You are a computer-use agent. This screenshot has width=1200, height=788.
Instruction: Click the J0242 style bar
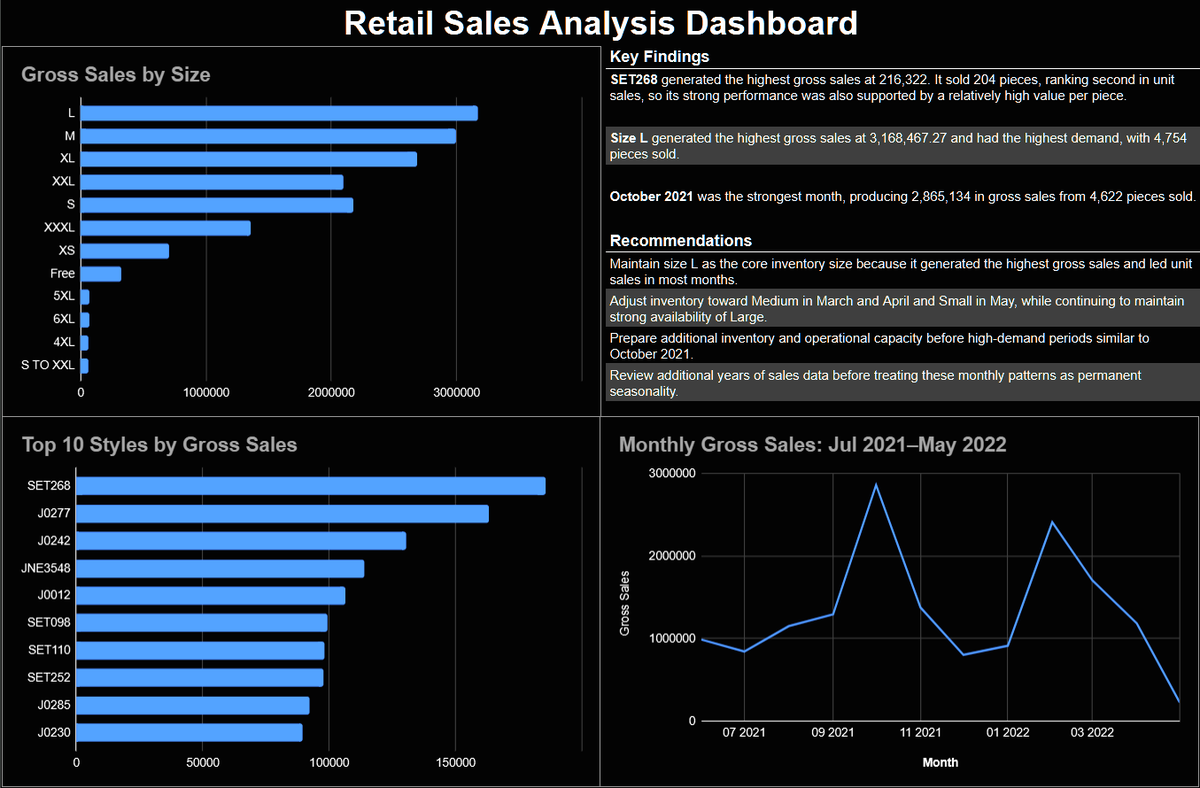pyautogui.click(x=241, y=541)
